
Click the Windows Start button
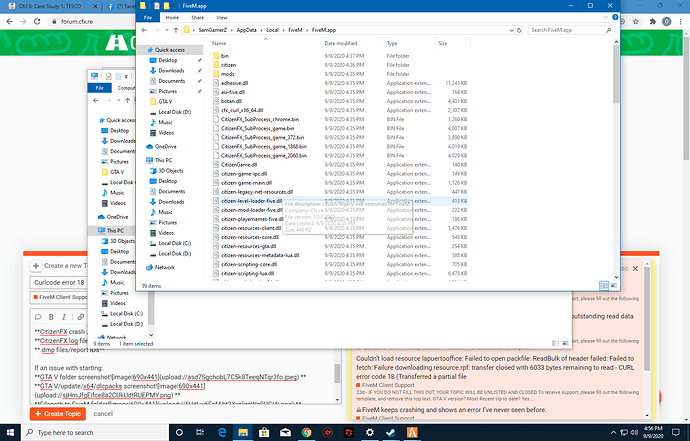(9, 431)
